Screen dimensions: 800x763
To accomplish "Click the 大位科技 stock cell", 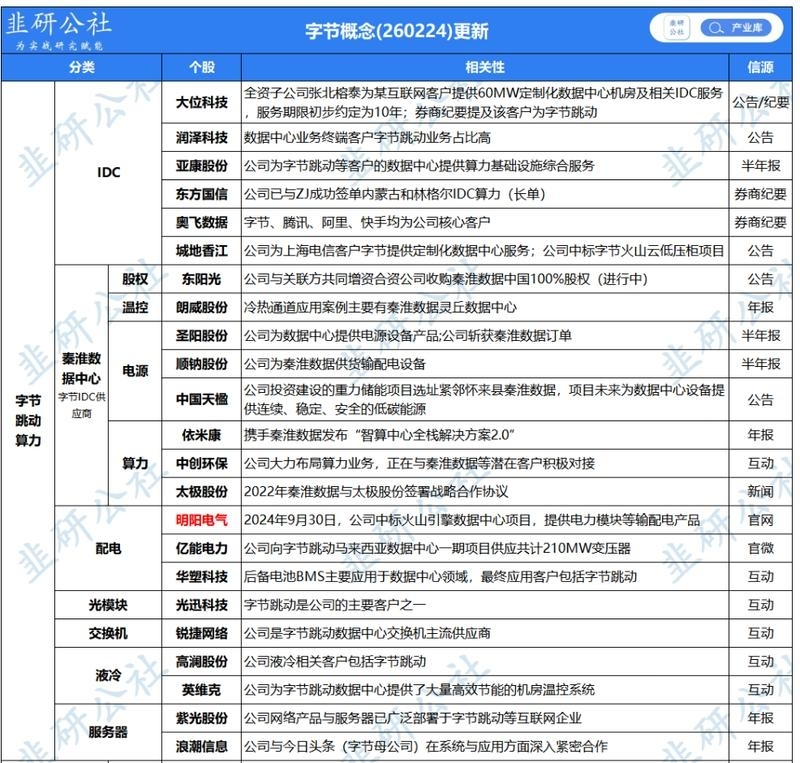I will 202,103.
